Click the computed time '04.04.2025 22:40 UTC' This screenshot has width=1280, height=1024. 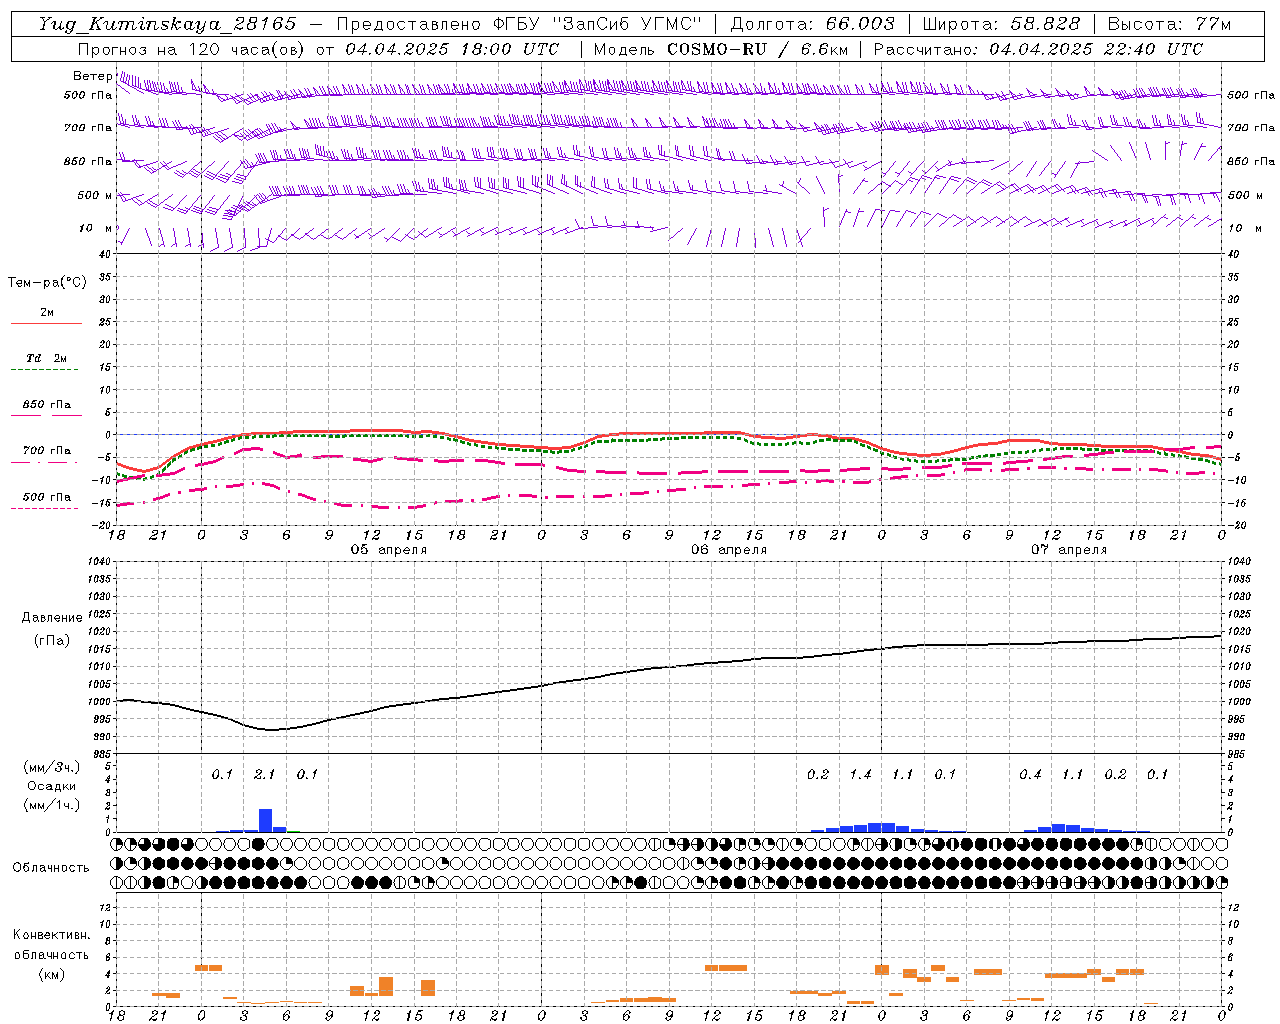1096,49
